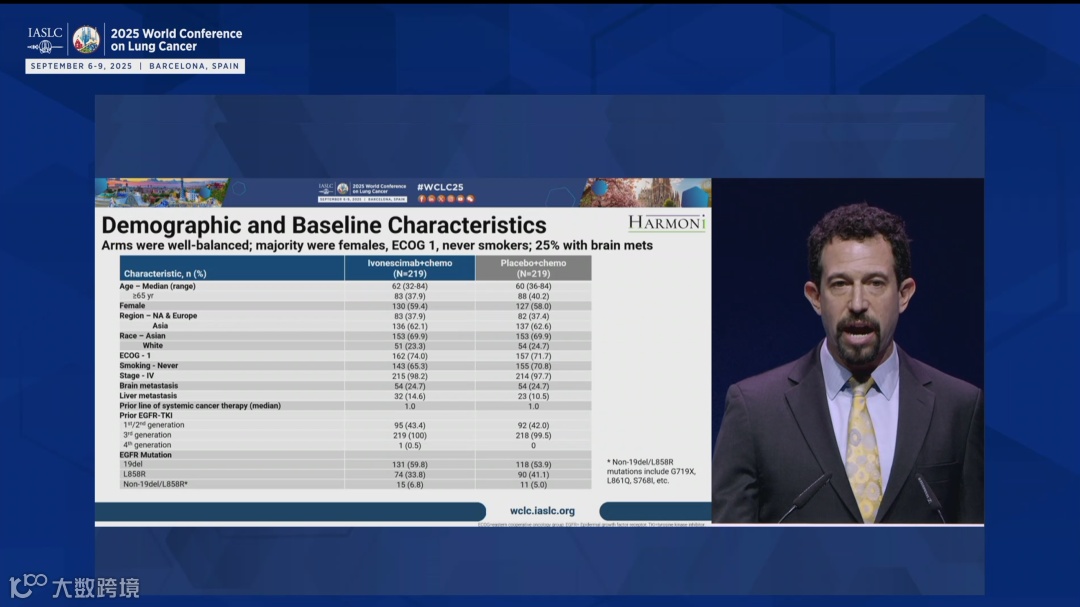
Task: Click the '60 (36-84)' age value
Action: click(533, 286)
